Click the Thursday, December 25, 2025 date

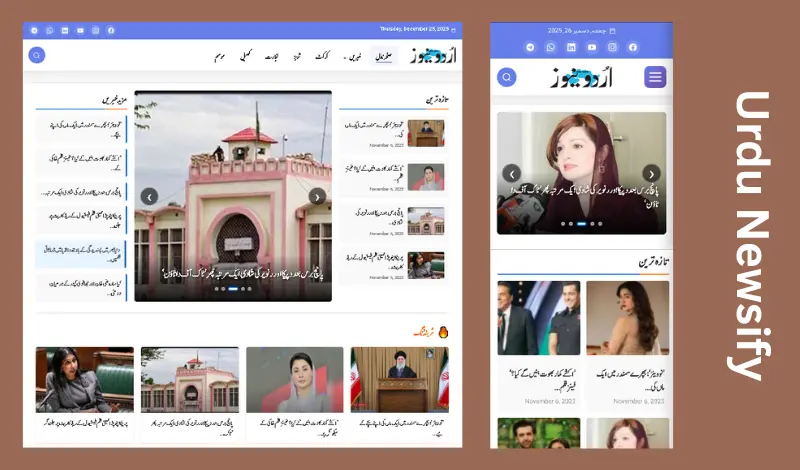(x=414, y=30)
